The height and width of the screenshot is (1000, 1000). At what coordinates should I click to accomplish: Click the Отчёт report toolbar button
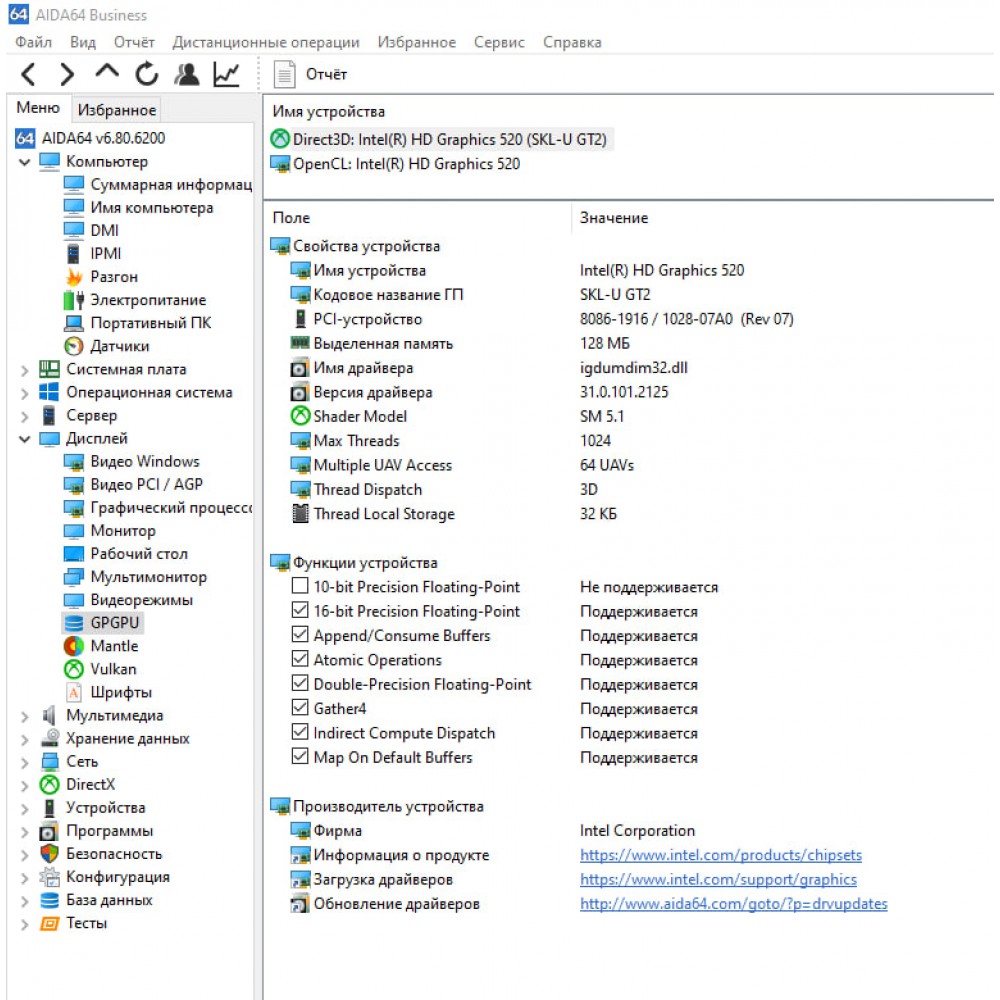[x=311, y=75]
